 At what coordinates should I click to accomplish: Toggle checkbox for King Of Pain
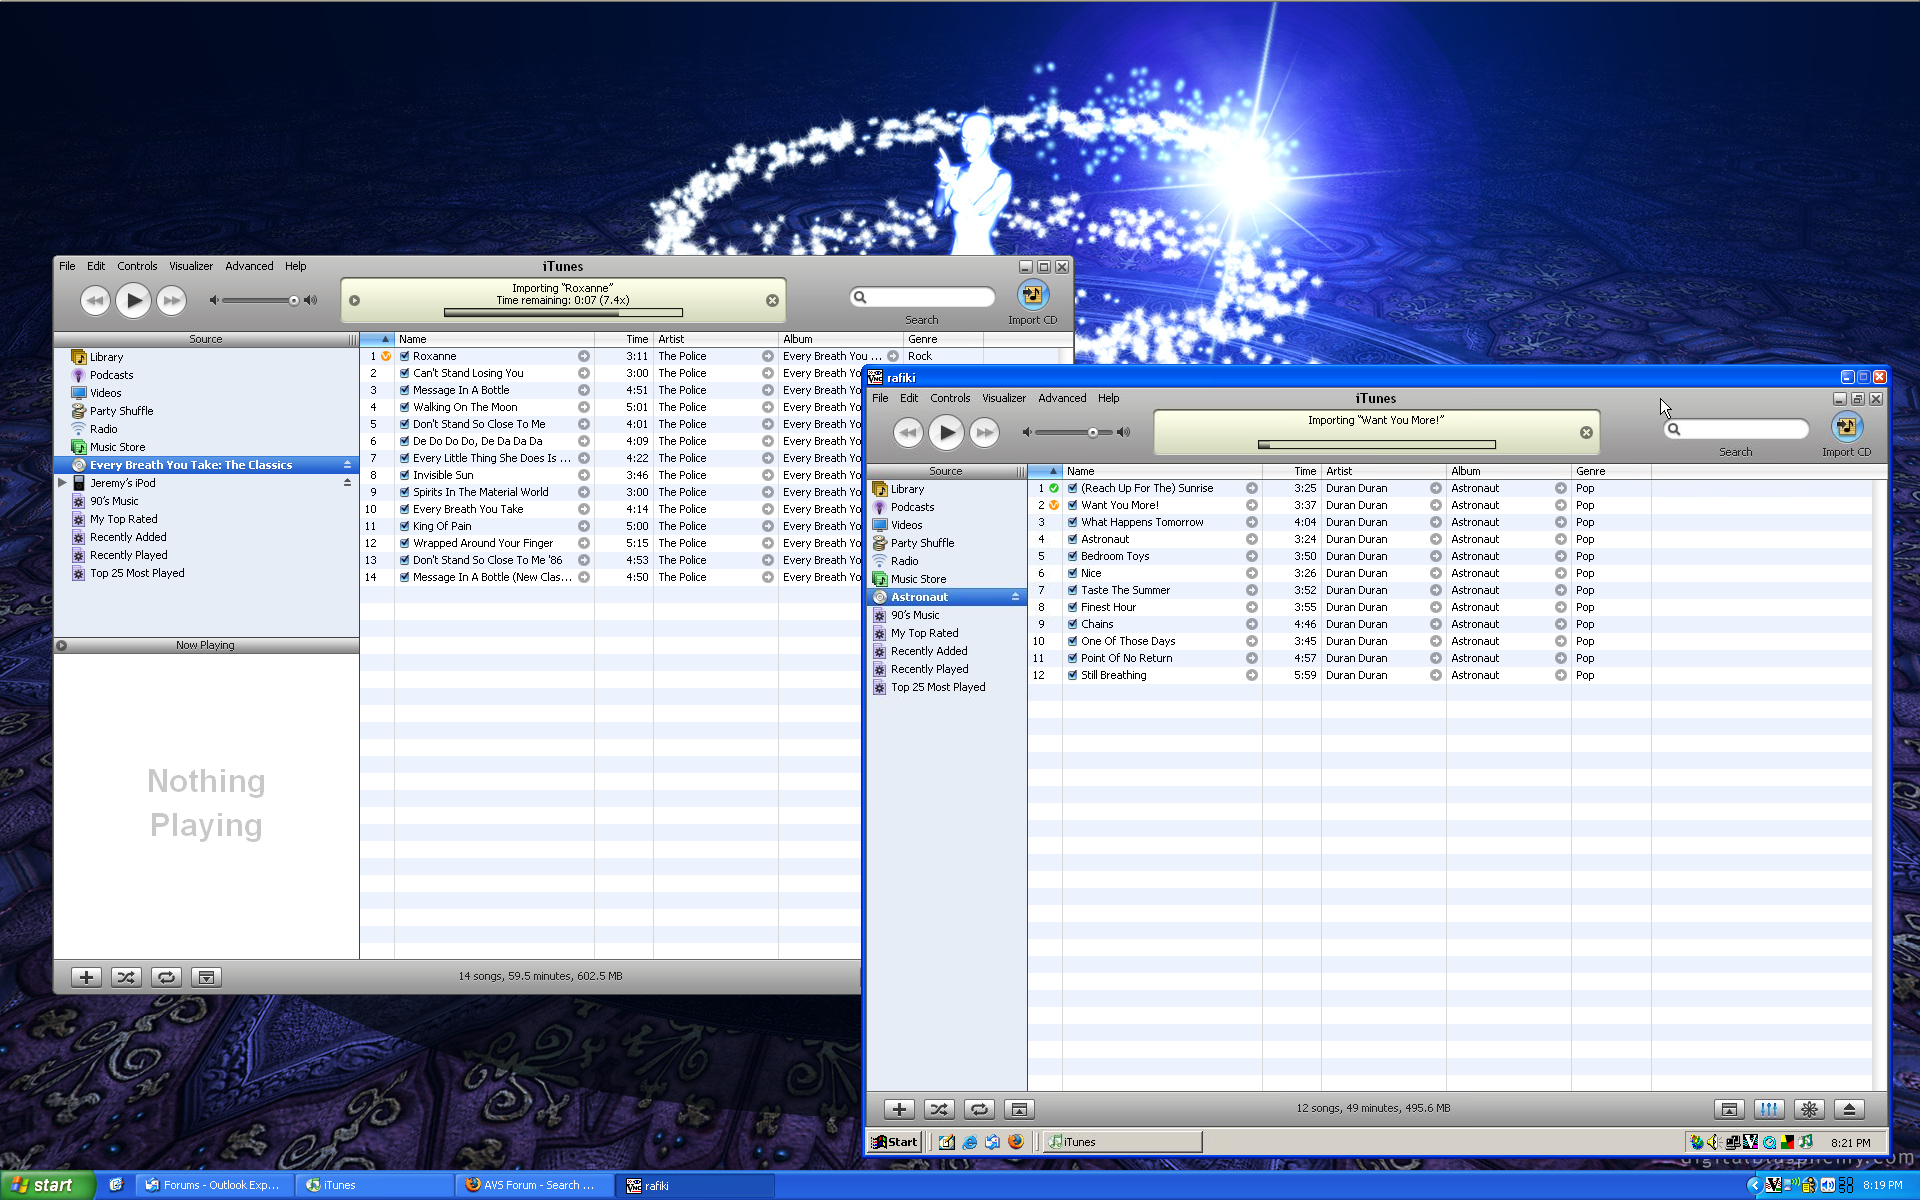pos(405,526)
